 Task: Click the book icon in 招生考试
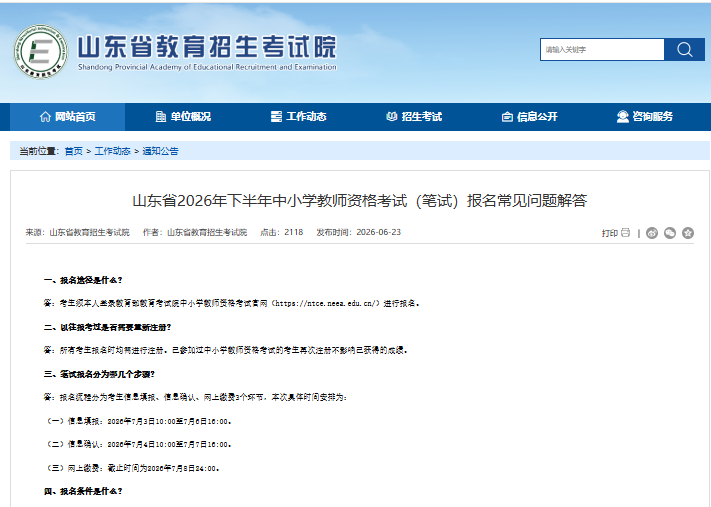pyautogui.click(x=391, y=117)
